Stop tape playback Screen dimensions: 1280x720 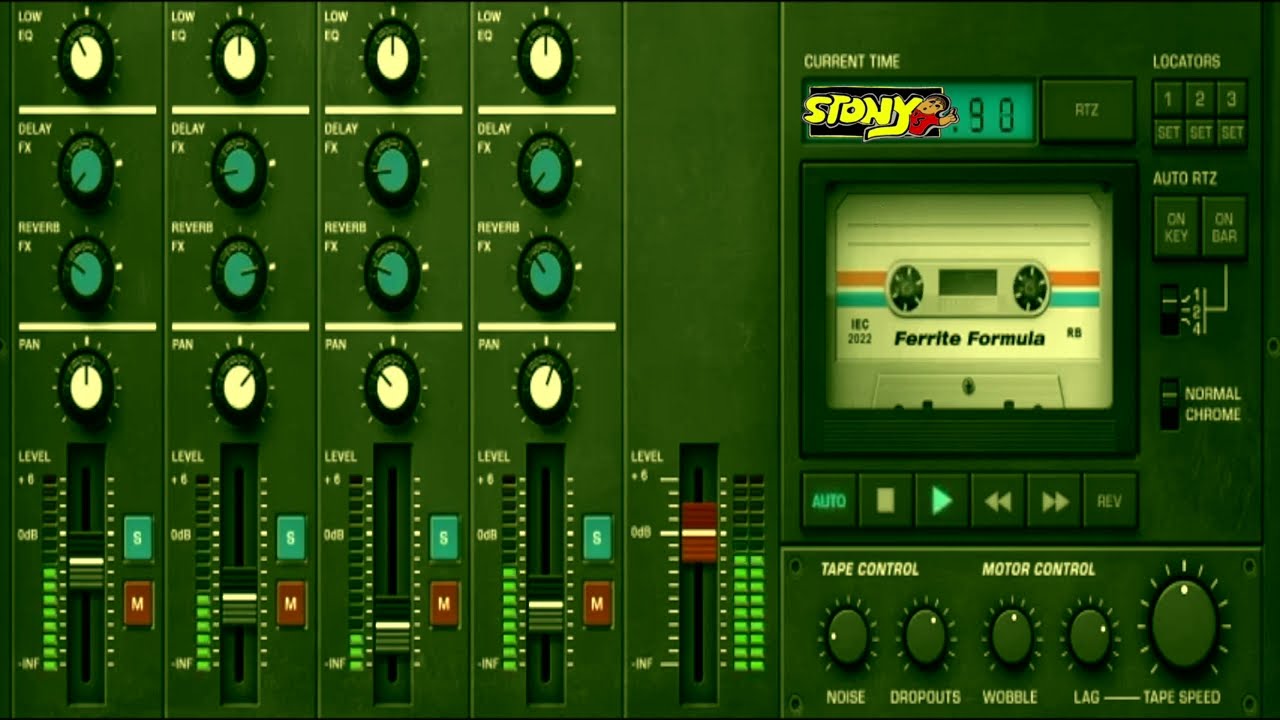pos(885,501)
